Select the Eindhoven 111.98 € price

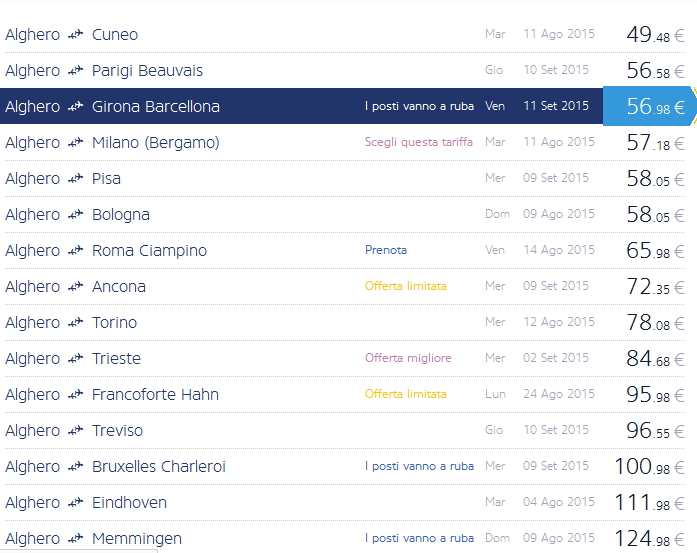(650, 503)
